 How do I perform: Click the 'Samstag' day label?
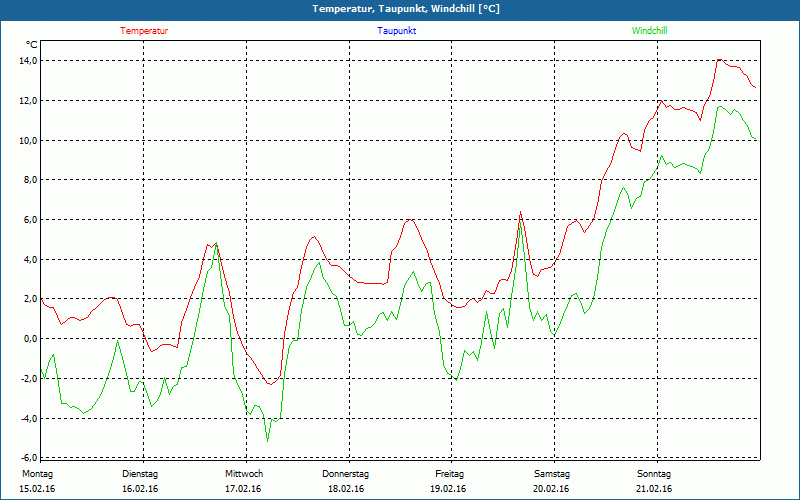(552, 474)
